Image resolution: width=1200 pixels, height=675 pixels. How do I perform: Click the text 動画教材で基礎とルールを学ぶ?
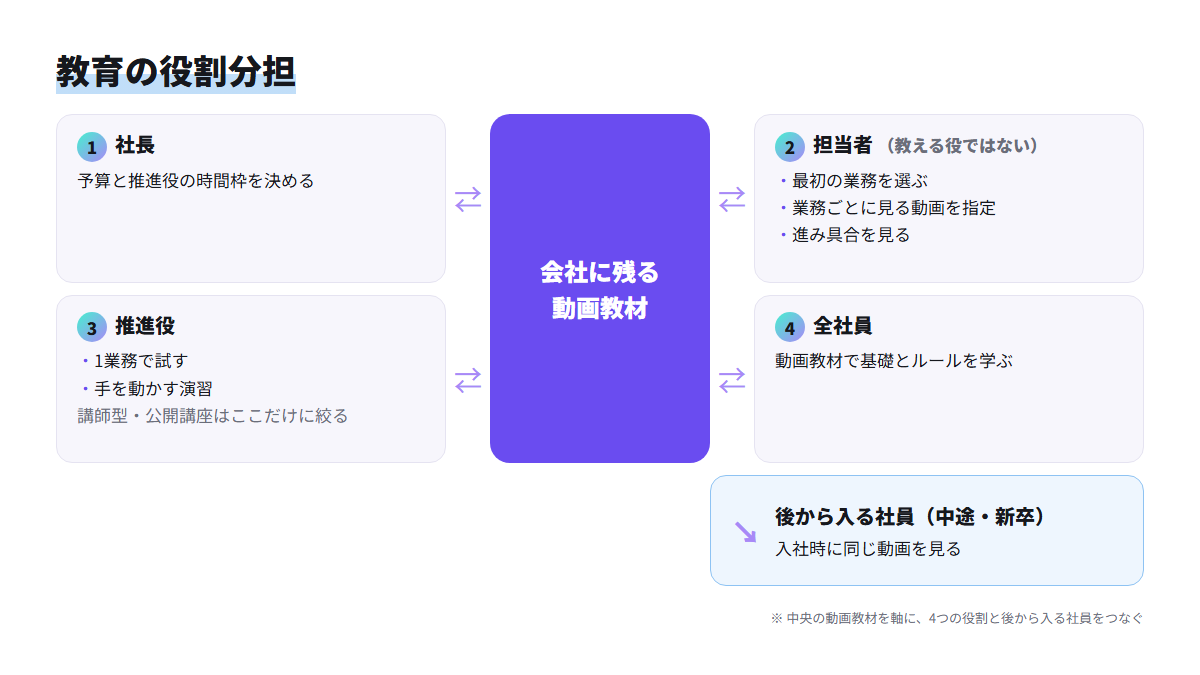coord(894,361)
